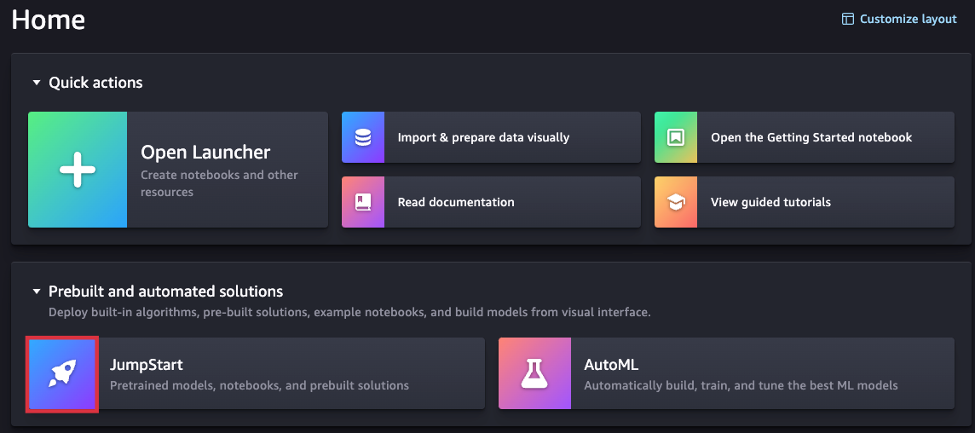The width and height of the screenshot is (977, 433).
Task: Click 'Pretrained models, notebooks, and prebuilt solutions' text
Action: point(259,386)
